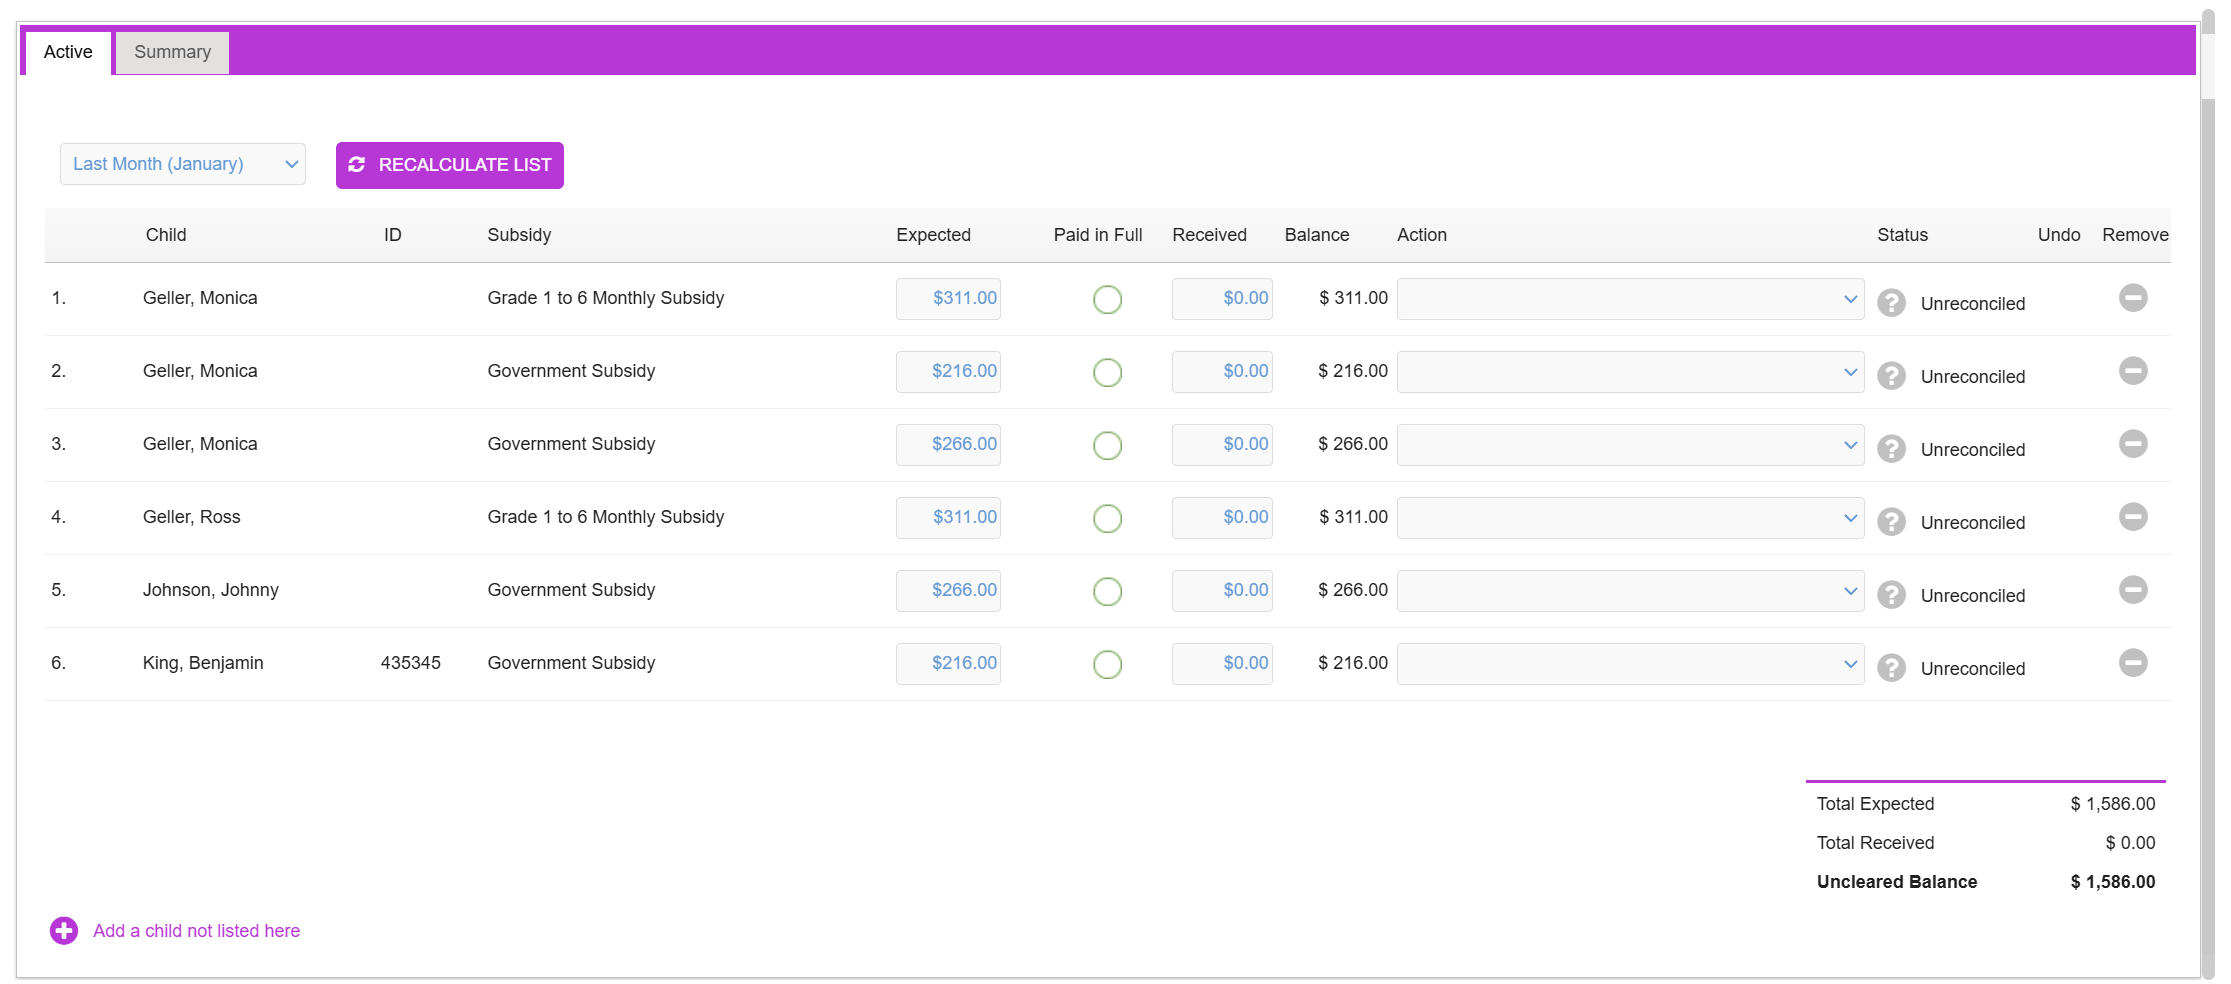Switch to the Summary tab
Screen dimensions: 2231x984
click(x=172, y=52)
